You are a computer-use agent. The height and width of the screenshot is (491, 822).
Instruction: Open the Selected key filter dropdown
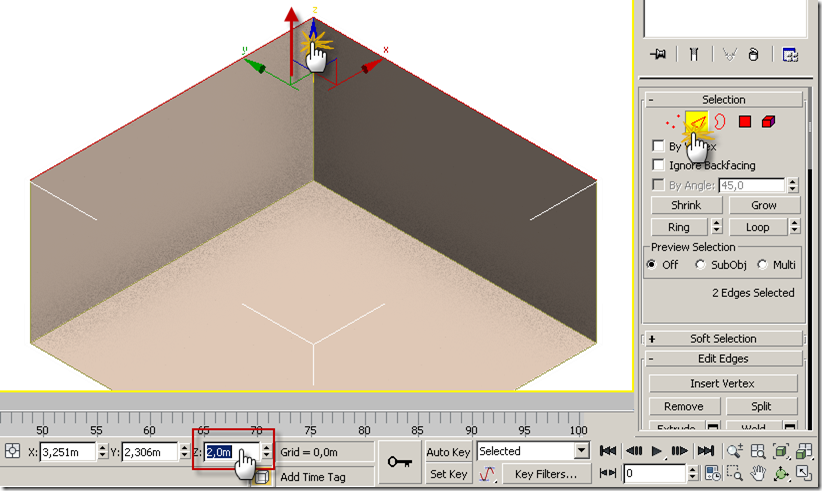pyautogui.click(x=581, y=451)
